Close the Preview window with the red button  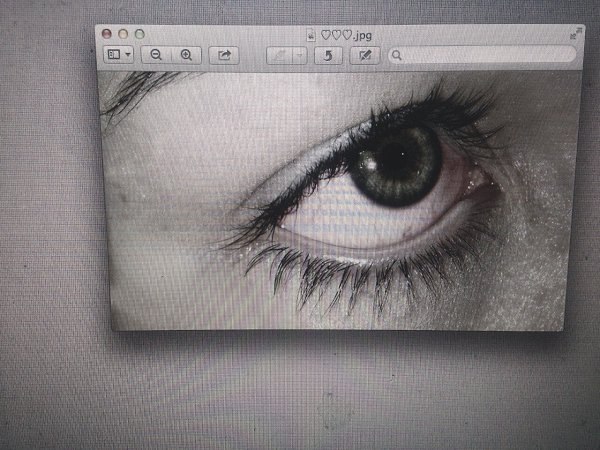point(107,34)
